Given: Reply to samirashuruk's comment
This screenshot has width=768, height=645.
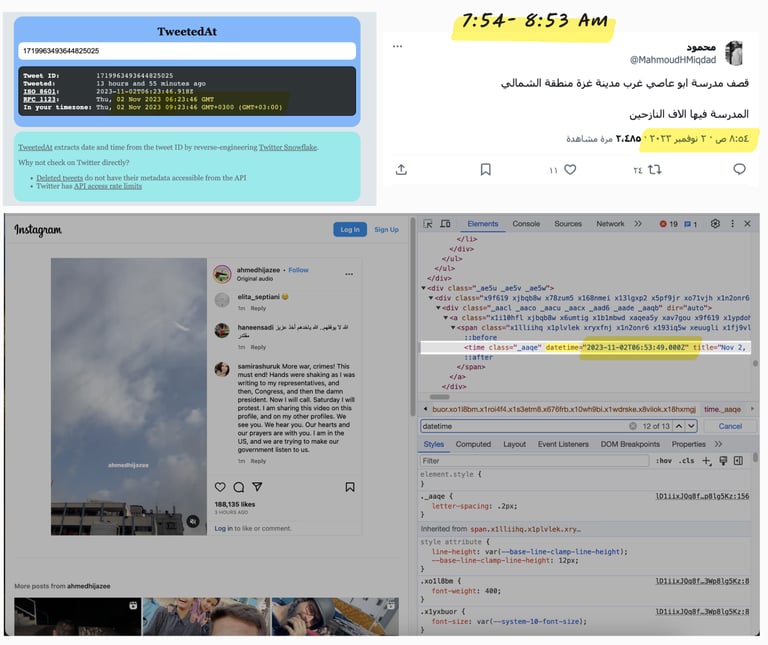Looking at the screenshot, I should pos(258,461).
